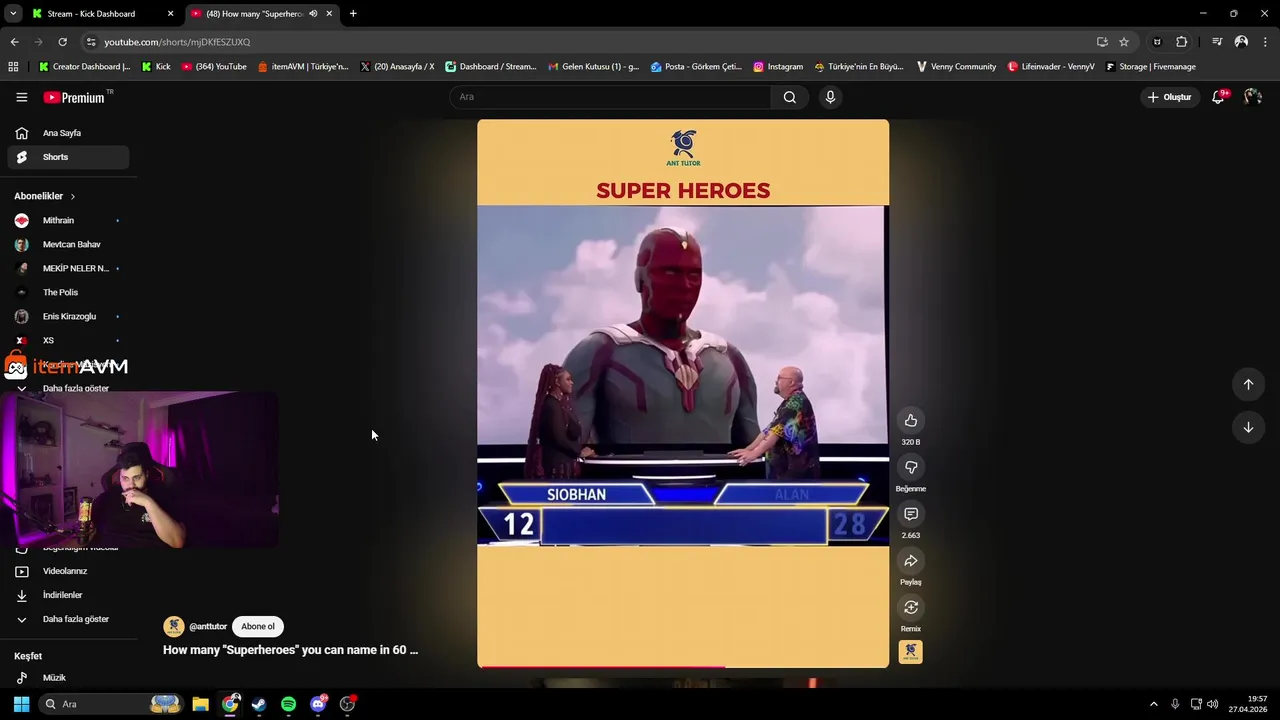Open a new browser tab
This screenshot has height=720, width=1280.
tap(353, 14)
